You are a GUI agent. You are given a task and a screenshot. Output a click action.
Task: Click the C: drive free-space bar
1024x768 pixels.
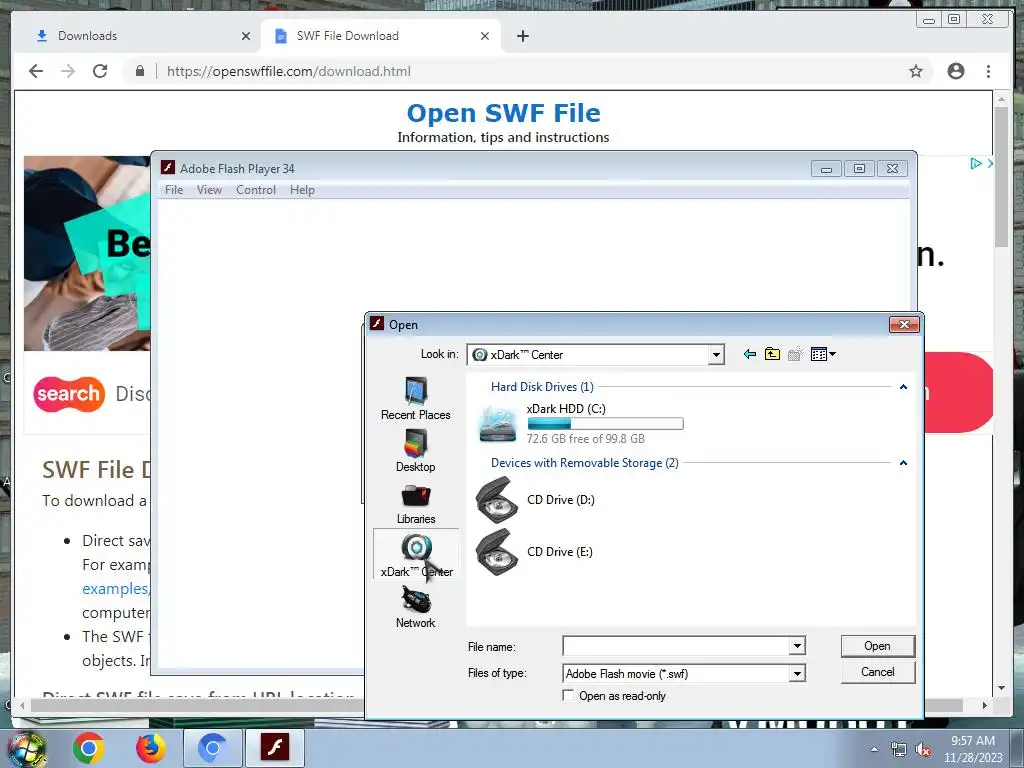(605, 424)
